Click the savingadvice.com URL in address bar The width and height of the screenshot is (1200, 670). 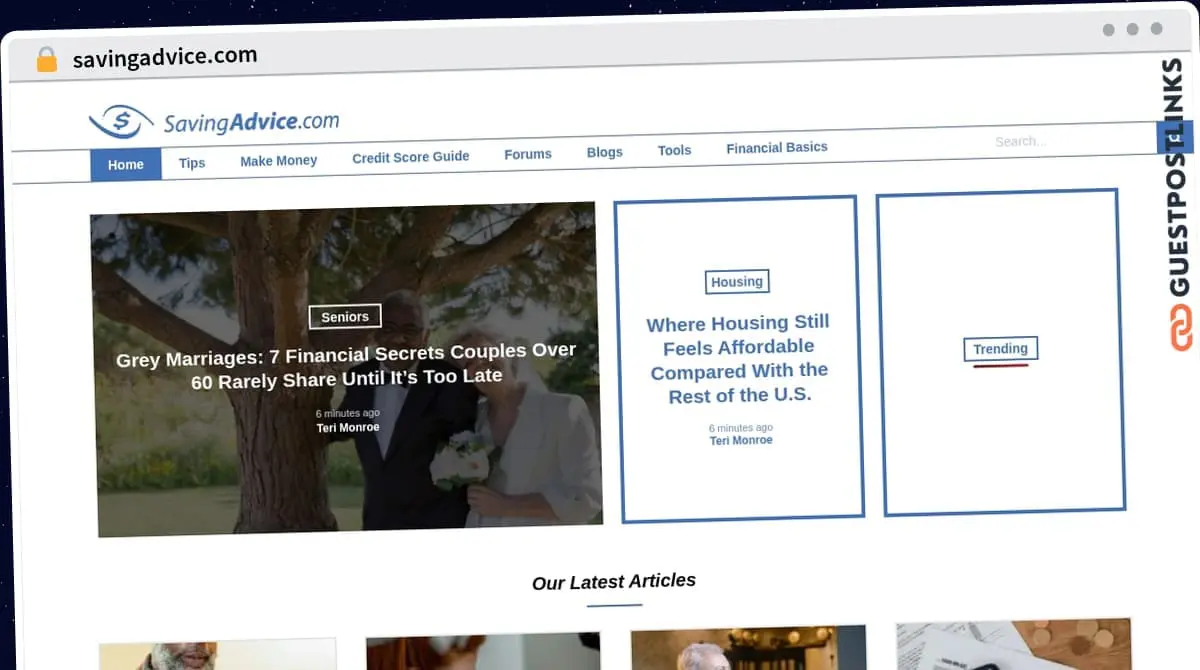point(165,57)
